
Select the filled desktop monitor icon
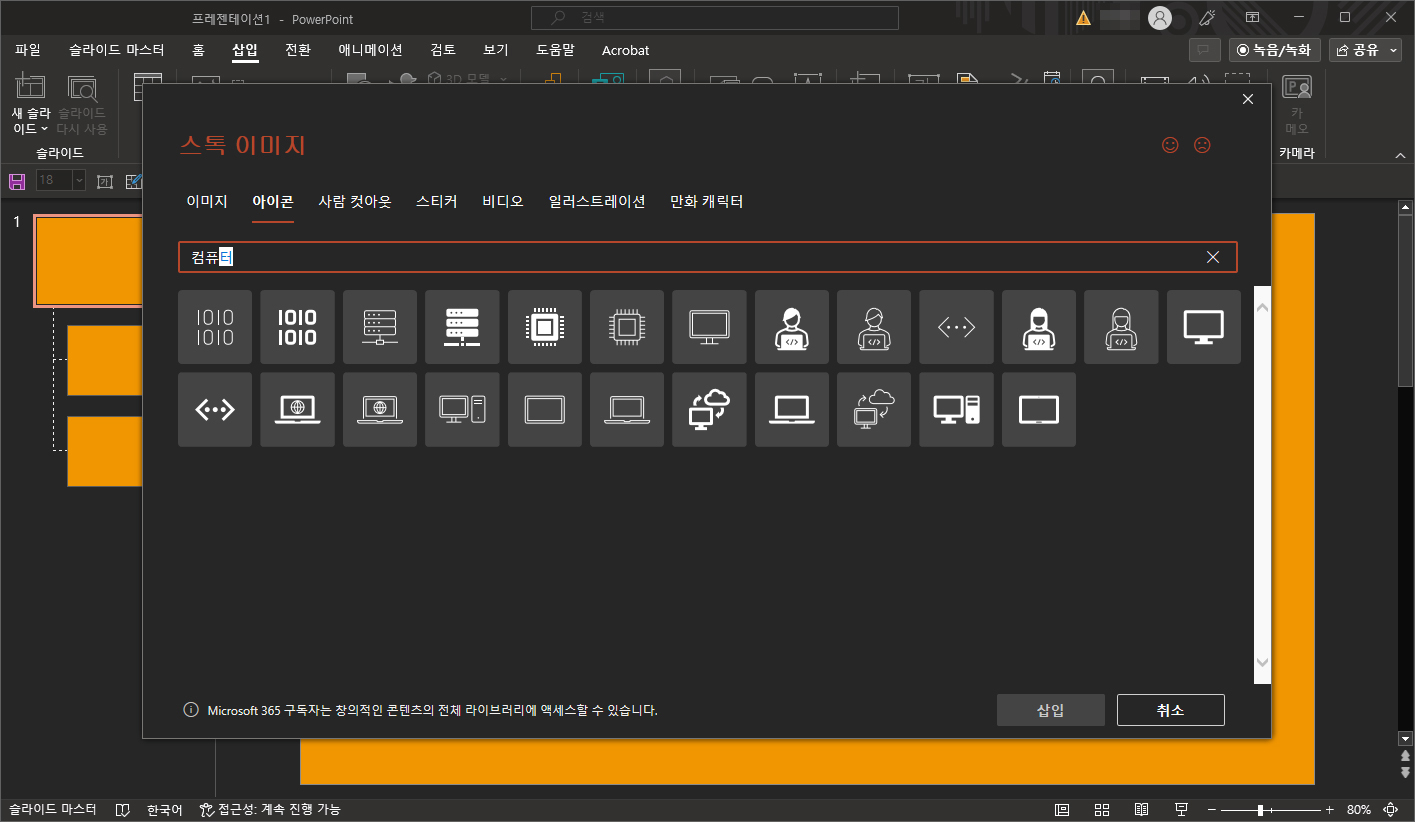pyautogui.click(x=1204, y=327)
